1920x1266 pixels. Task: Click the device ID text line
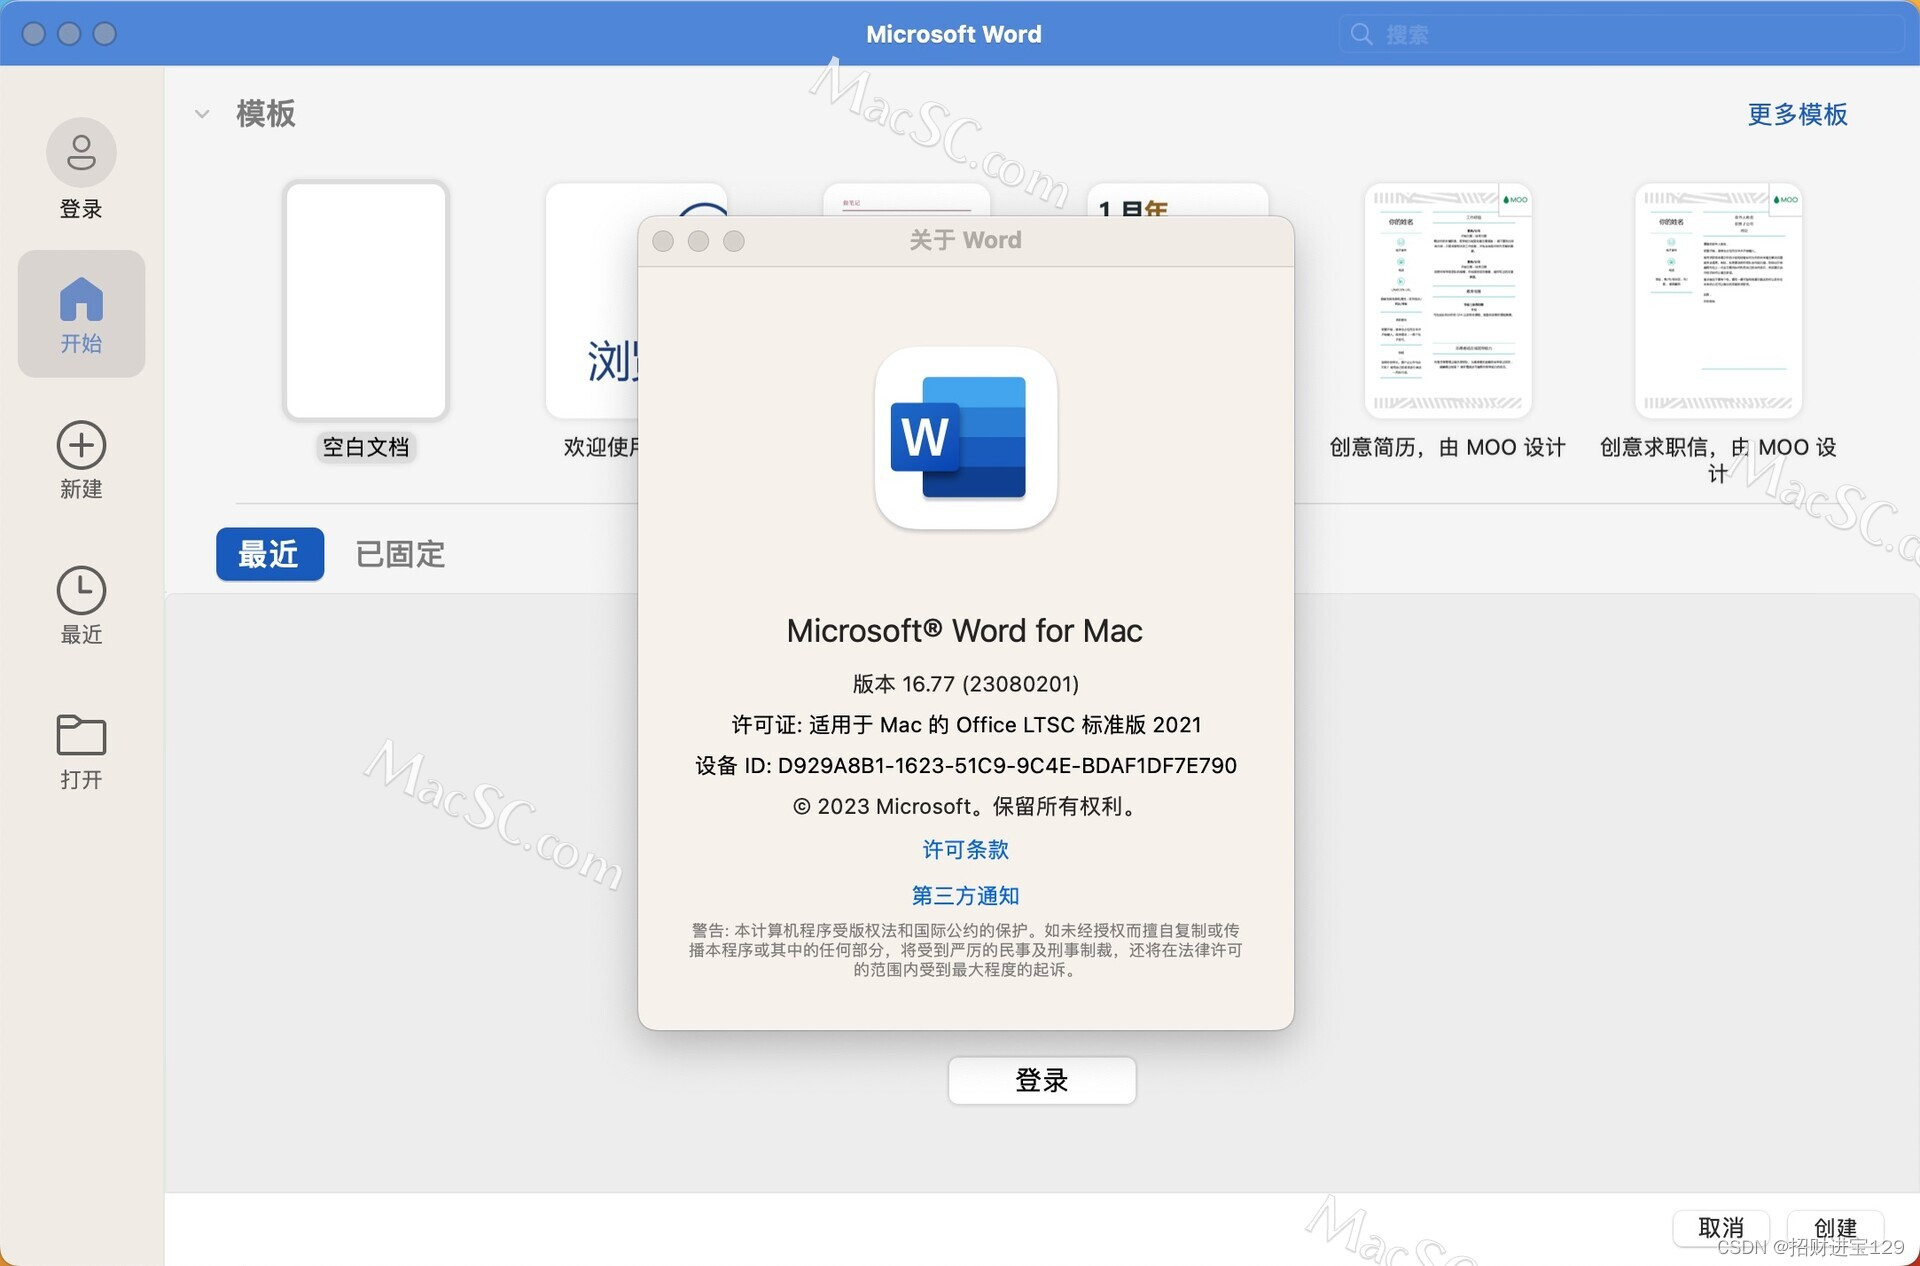(966, 766)
